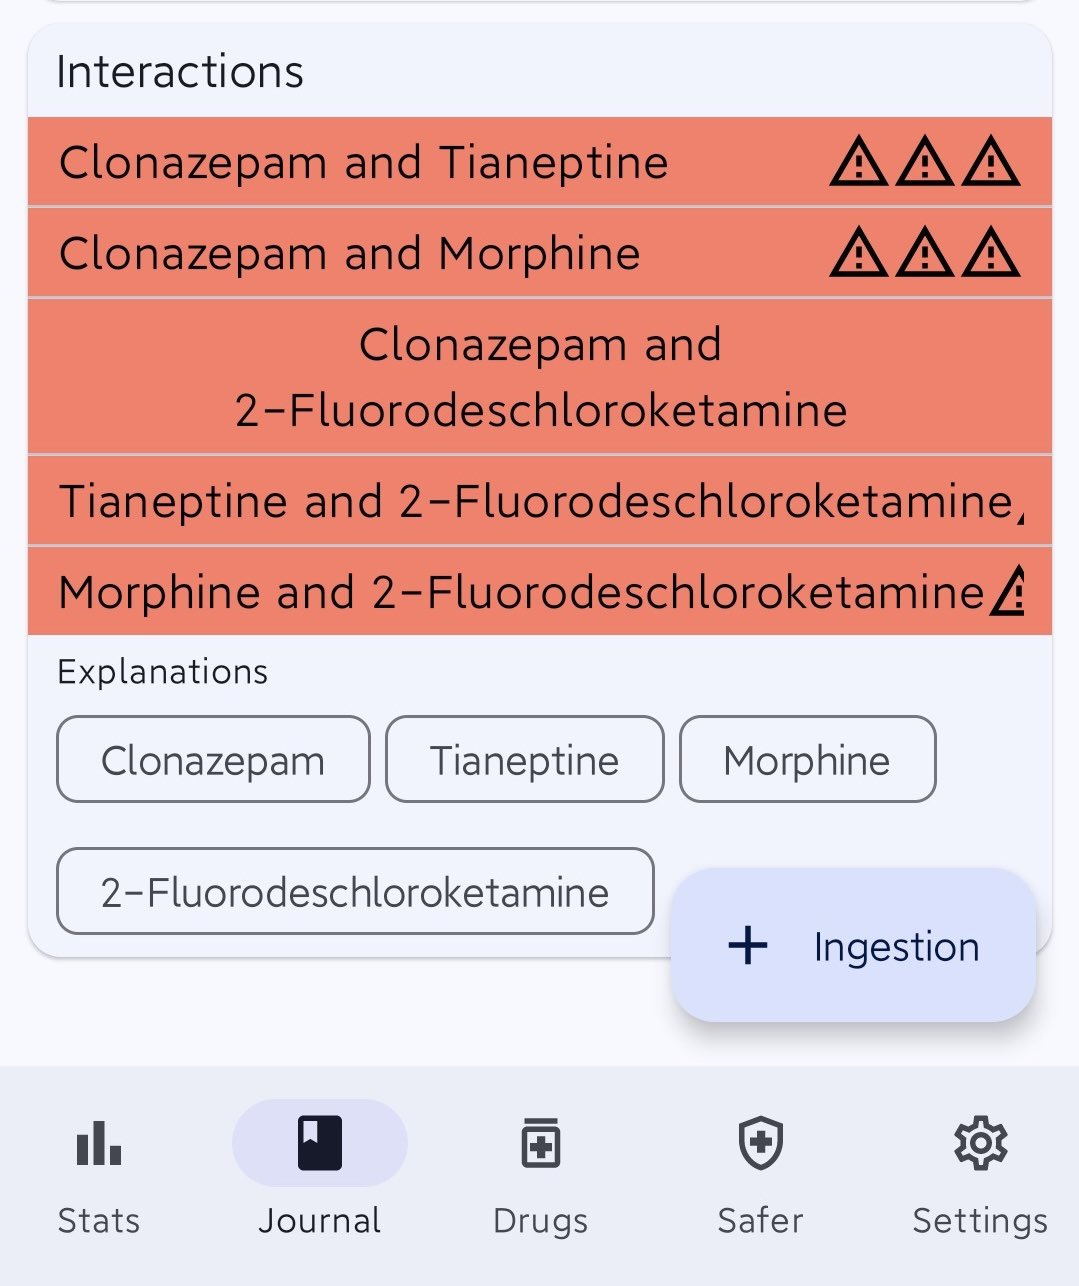Select the Morphine explanation chip
Screen dimensions: 1079x1286
pyautogui.click(x=807, y=760)
